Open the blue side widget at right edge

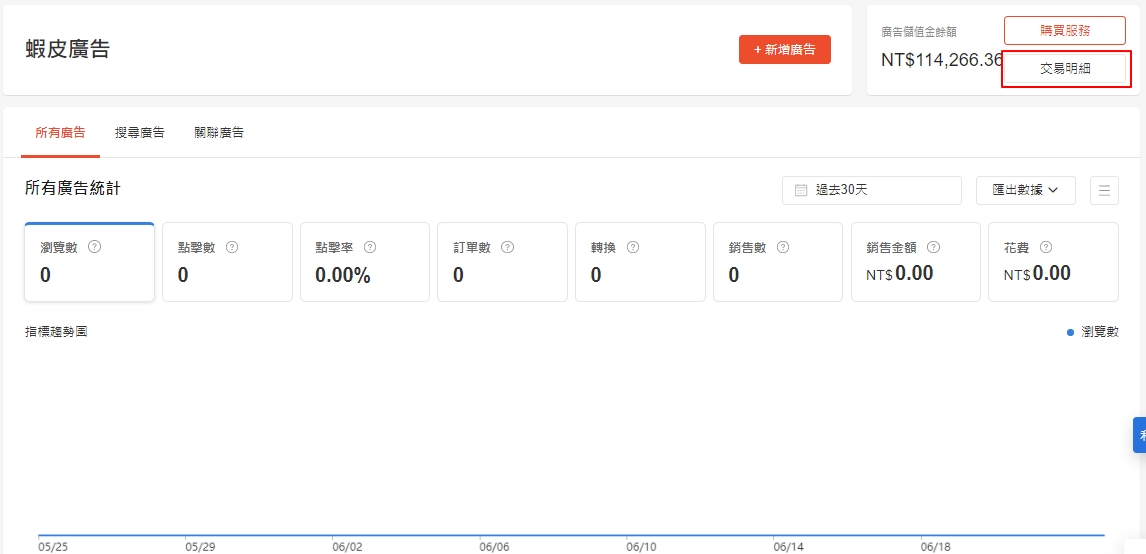(1139, 435)
